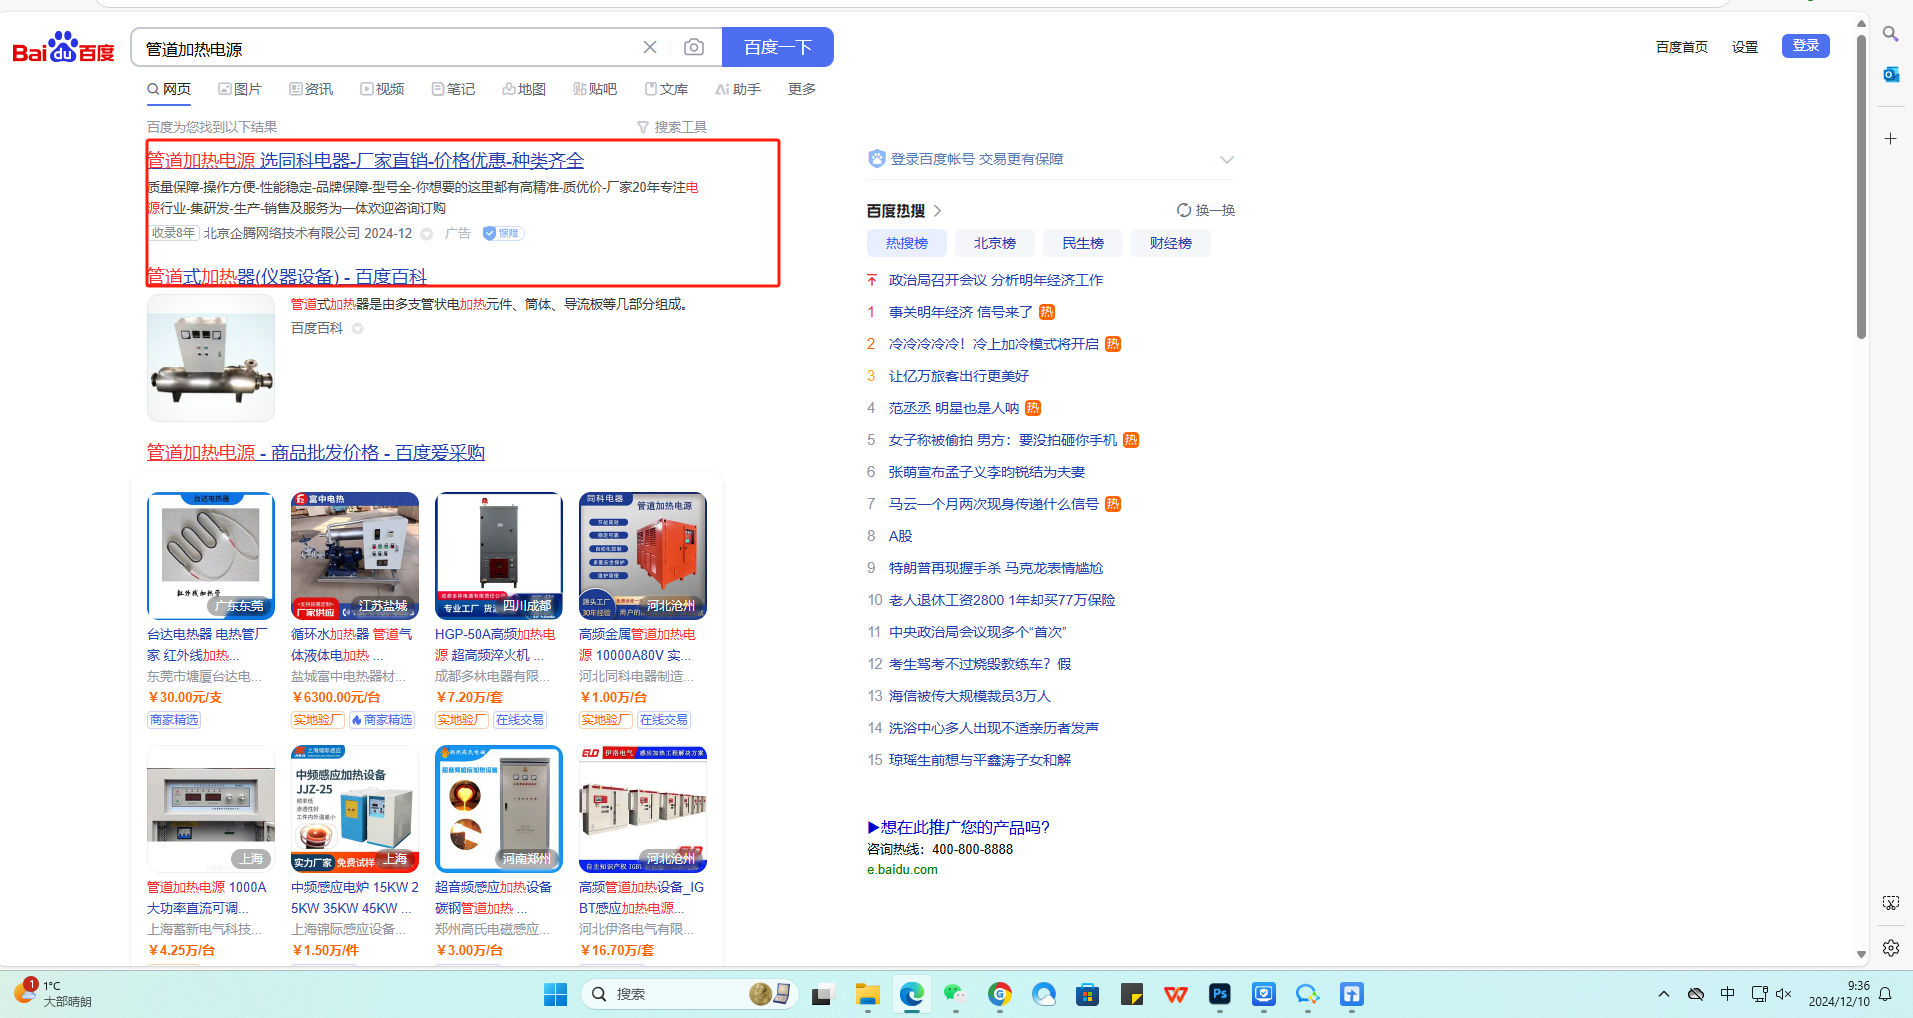Switch to the 笔记 tab
Screen dimensions: 1913x1018
[453, 89]
